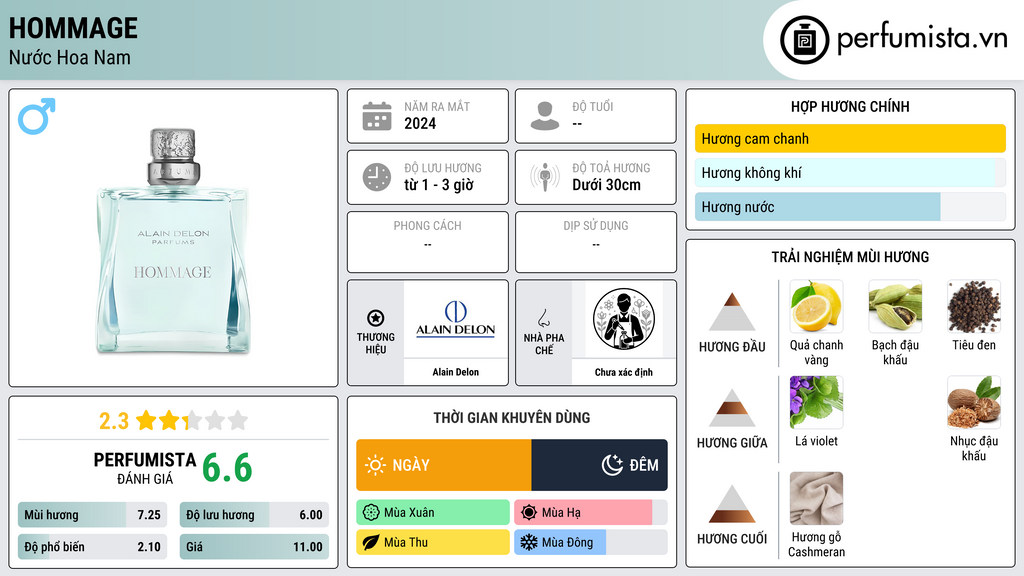This screenshot has width=1024, height=576.
Task: Click the clock icon beside Độ lưu hương
Action: click(377, 177)
